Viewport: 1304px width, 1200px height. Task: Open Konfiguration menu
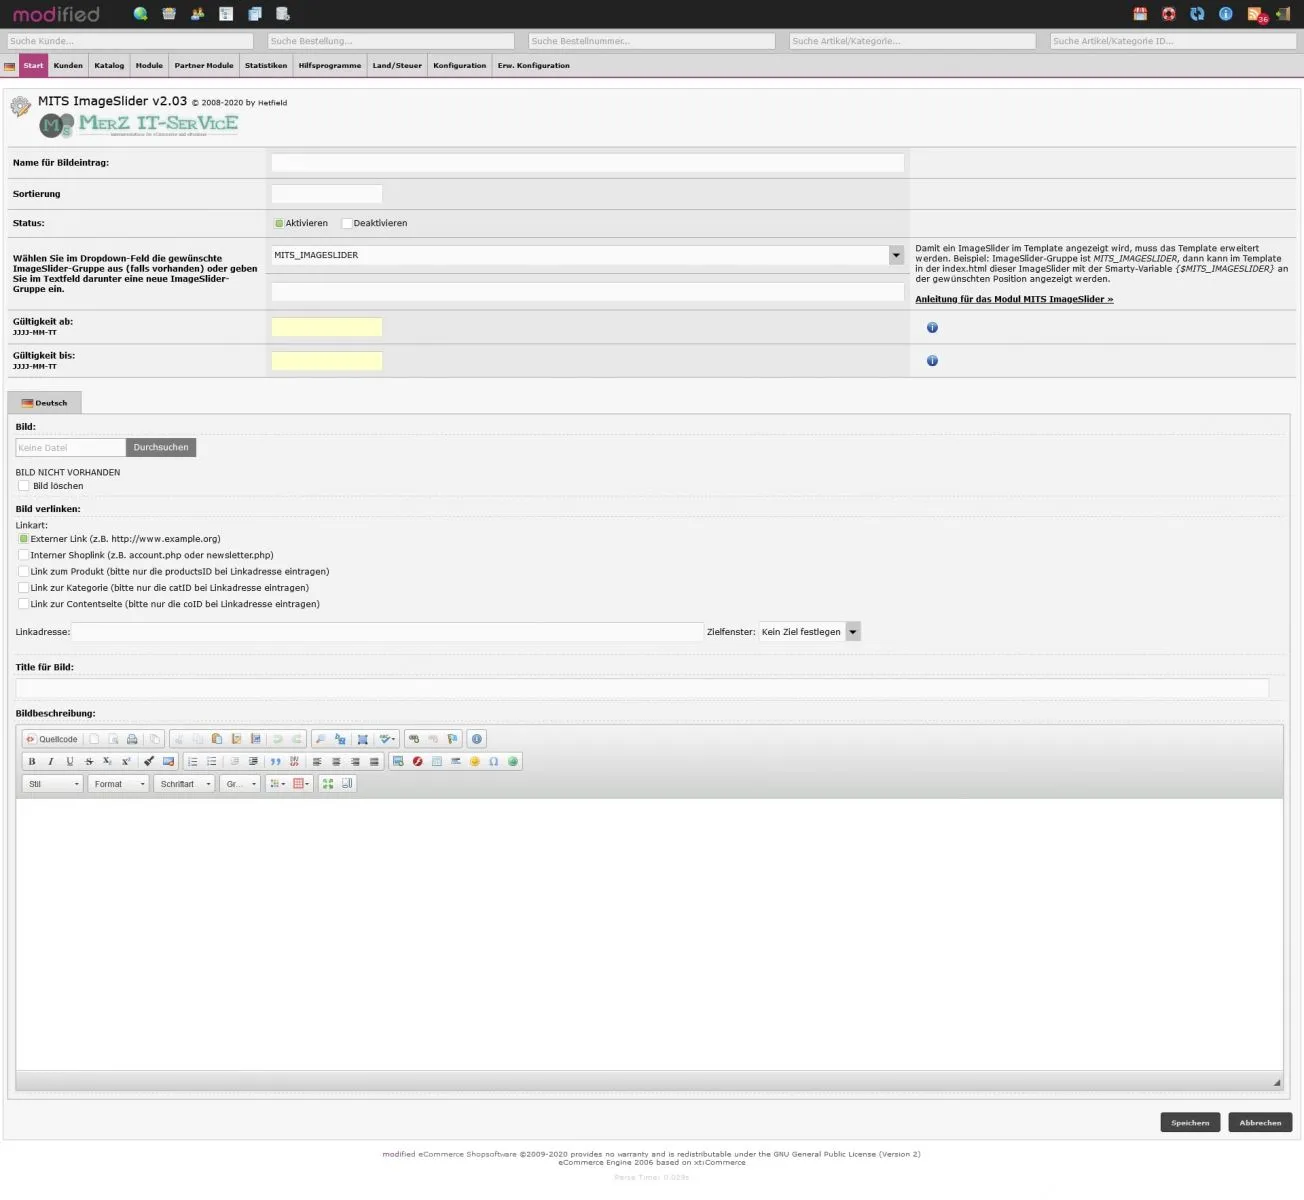point(460,66)
